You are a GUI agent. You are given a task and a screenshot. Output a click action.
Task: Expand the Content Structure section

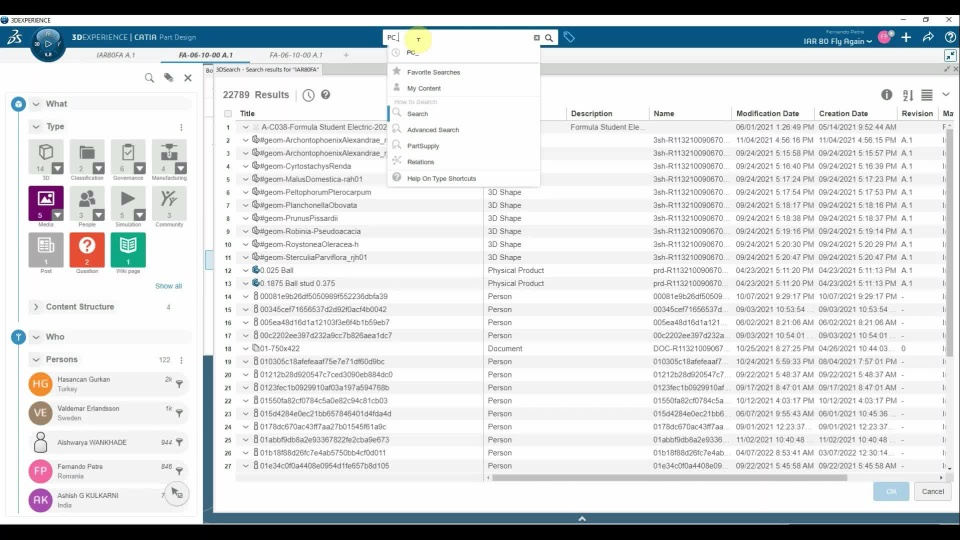point(36,307)
